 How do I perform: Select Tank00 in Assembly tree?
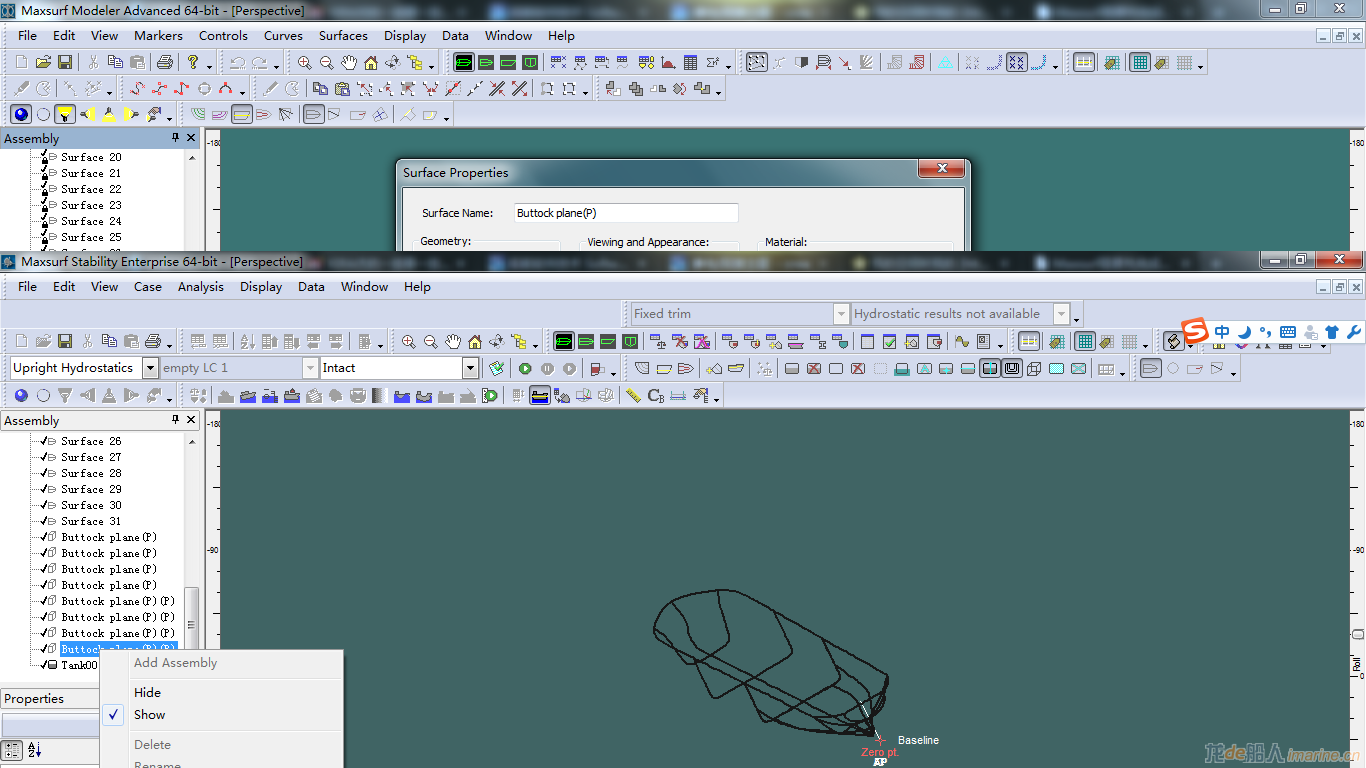tap(79, 665)
